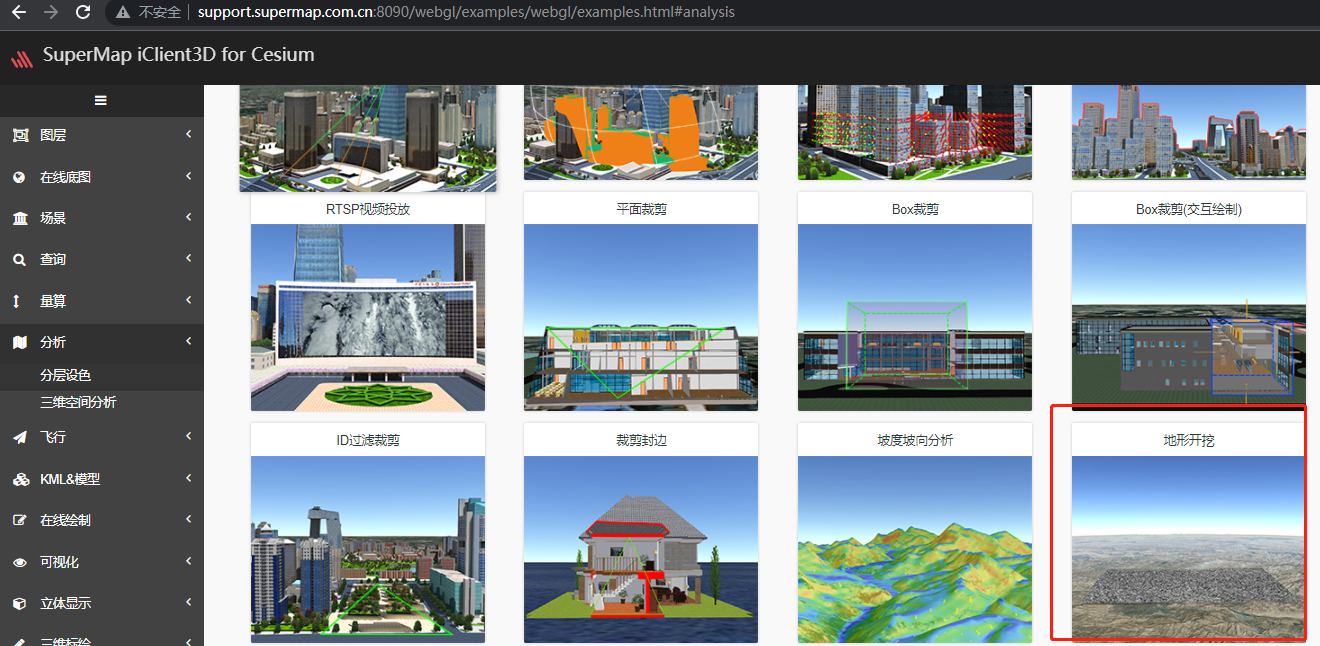Expand the 查询 menu chevron
The image size is (1320, 646).
tap(188, 258)
